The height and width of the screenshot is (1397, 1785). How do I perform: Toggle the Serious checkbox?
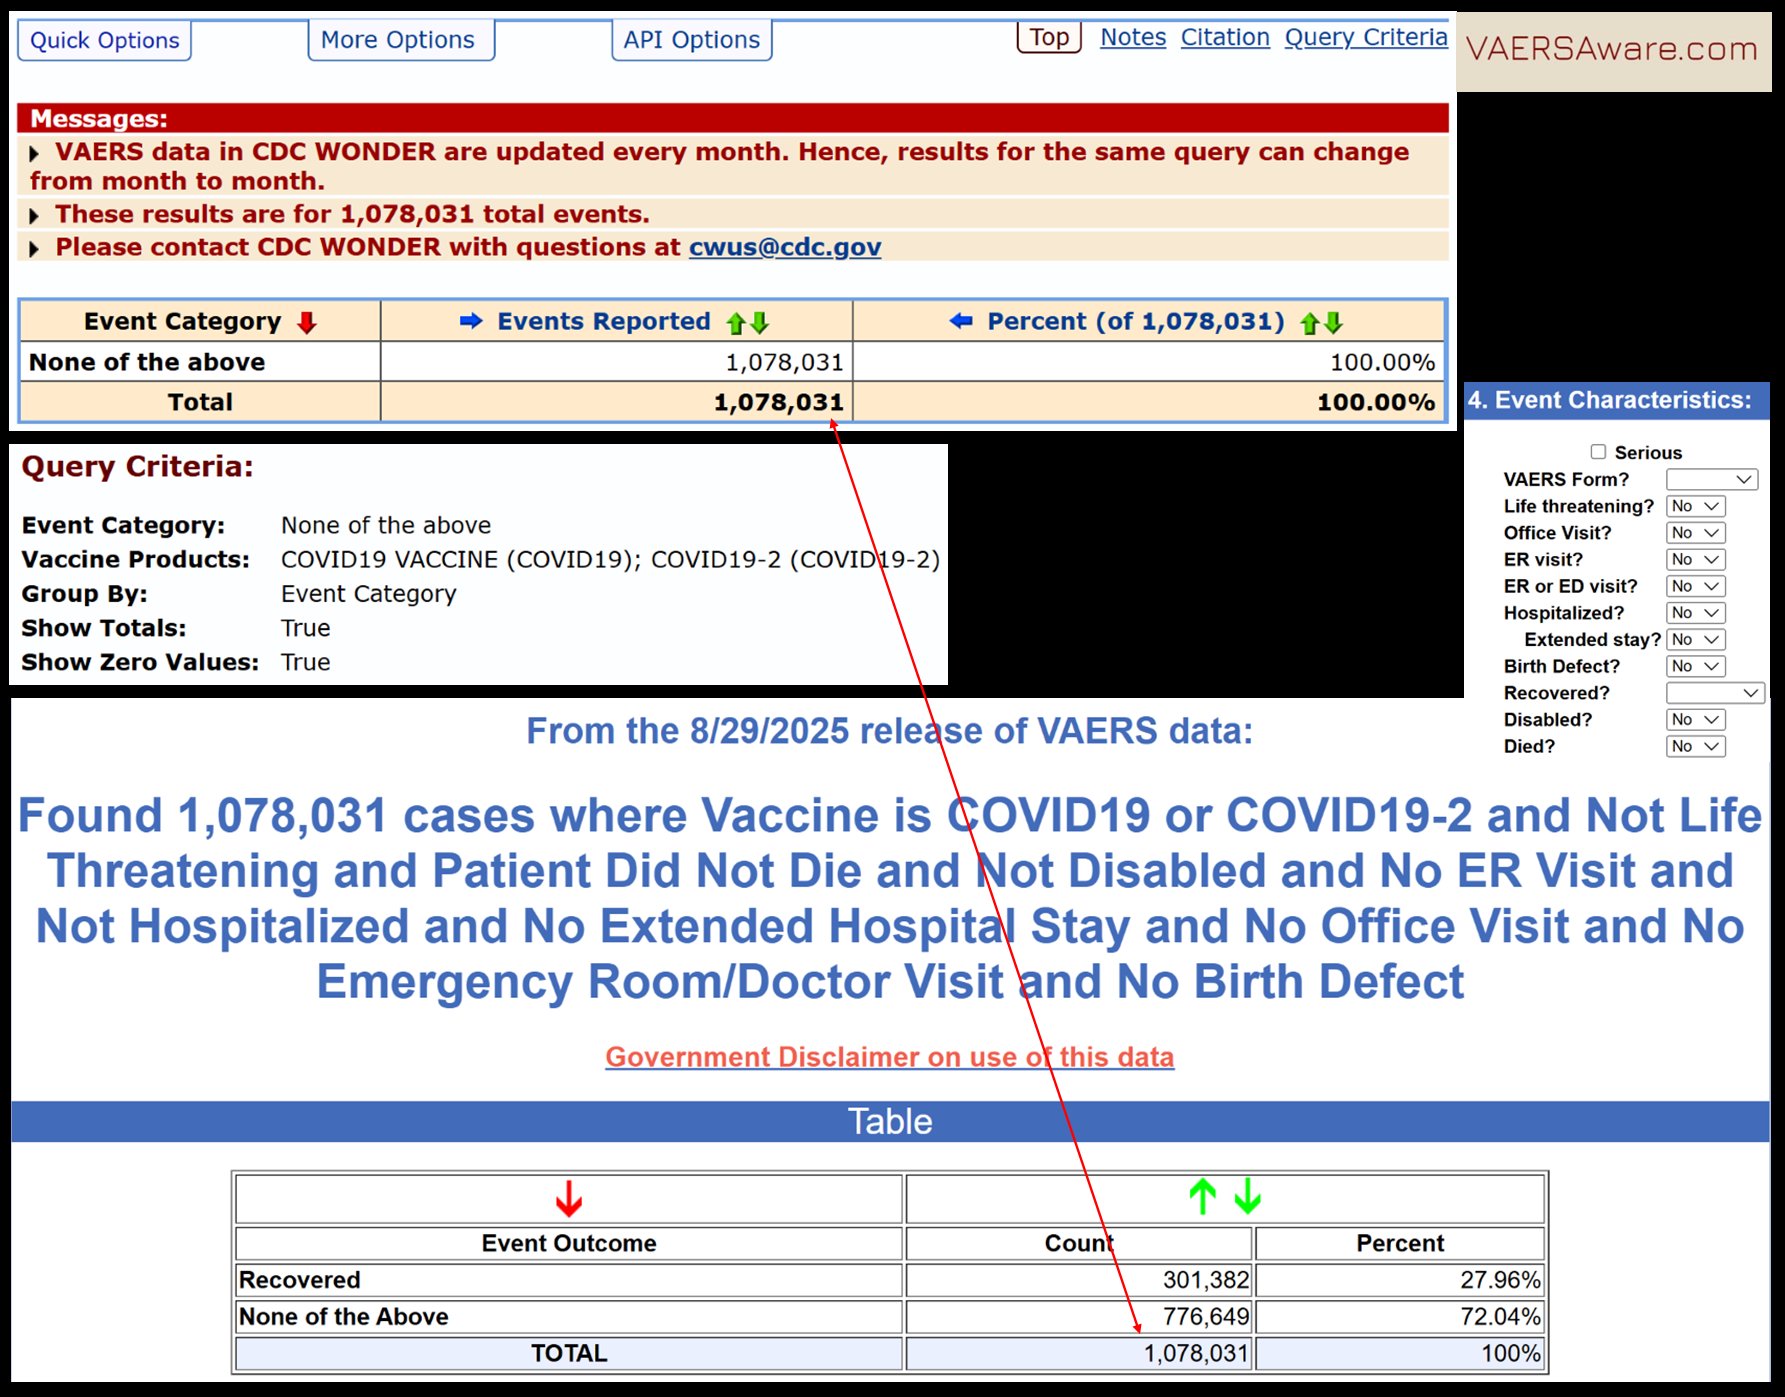[x=1598, y=452]
